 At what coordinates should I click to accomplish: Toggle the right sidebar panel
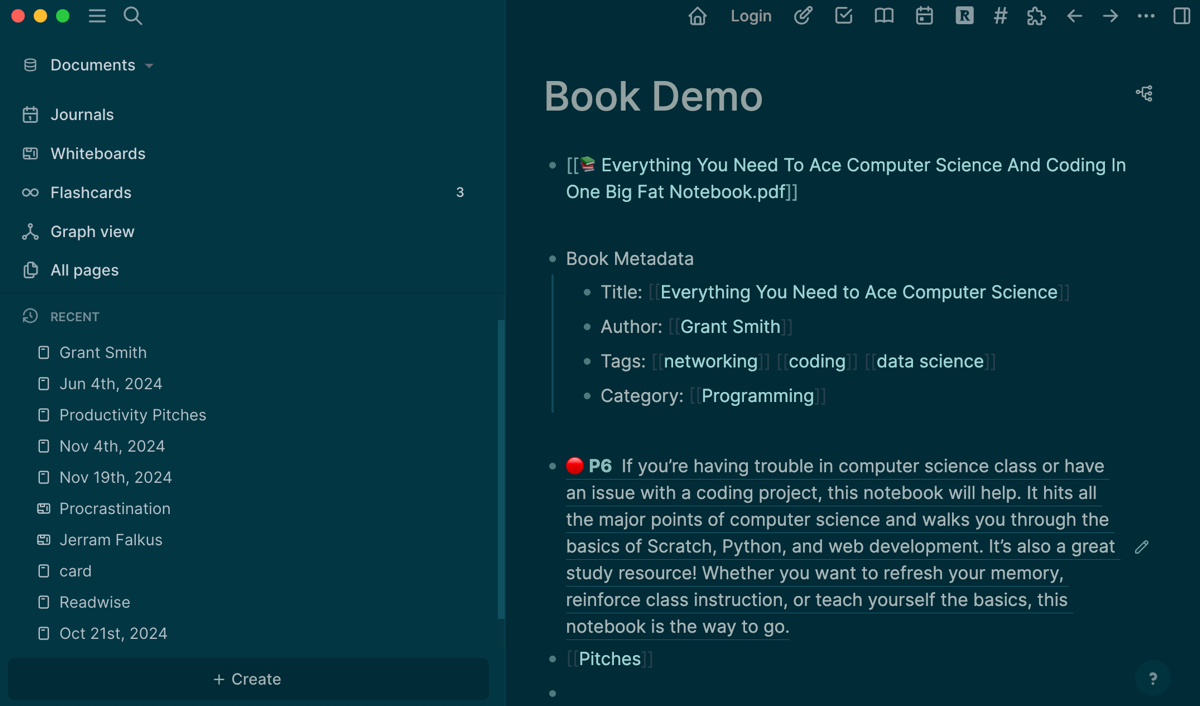(1182, 16)
